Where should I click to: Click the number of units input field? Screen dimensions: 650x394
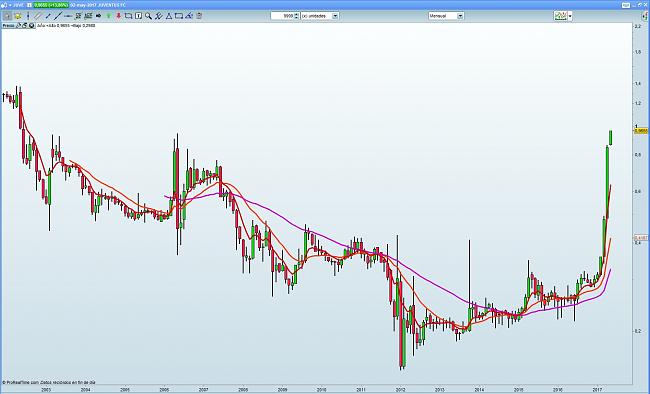tap(282, 16)
